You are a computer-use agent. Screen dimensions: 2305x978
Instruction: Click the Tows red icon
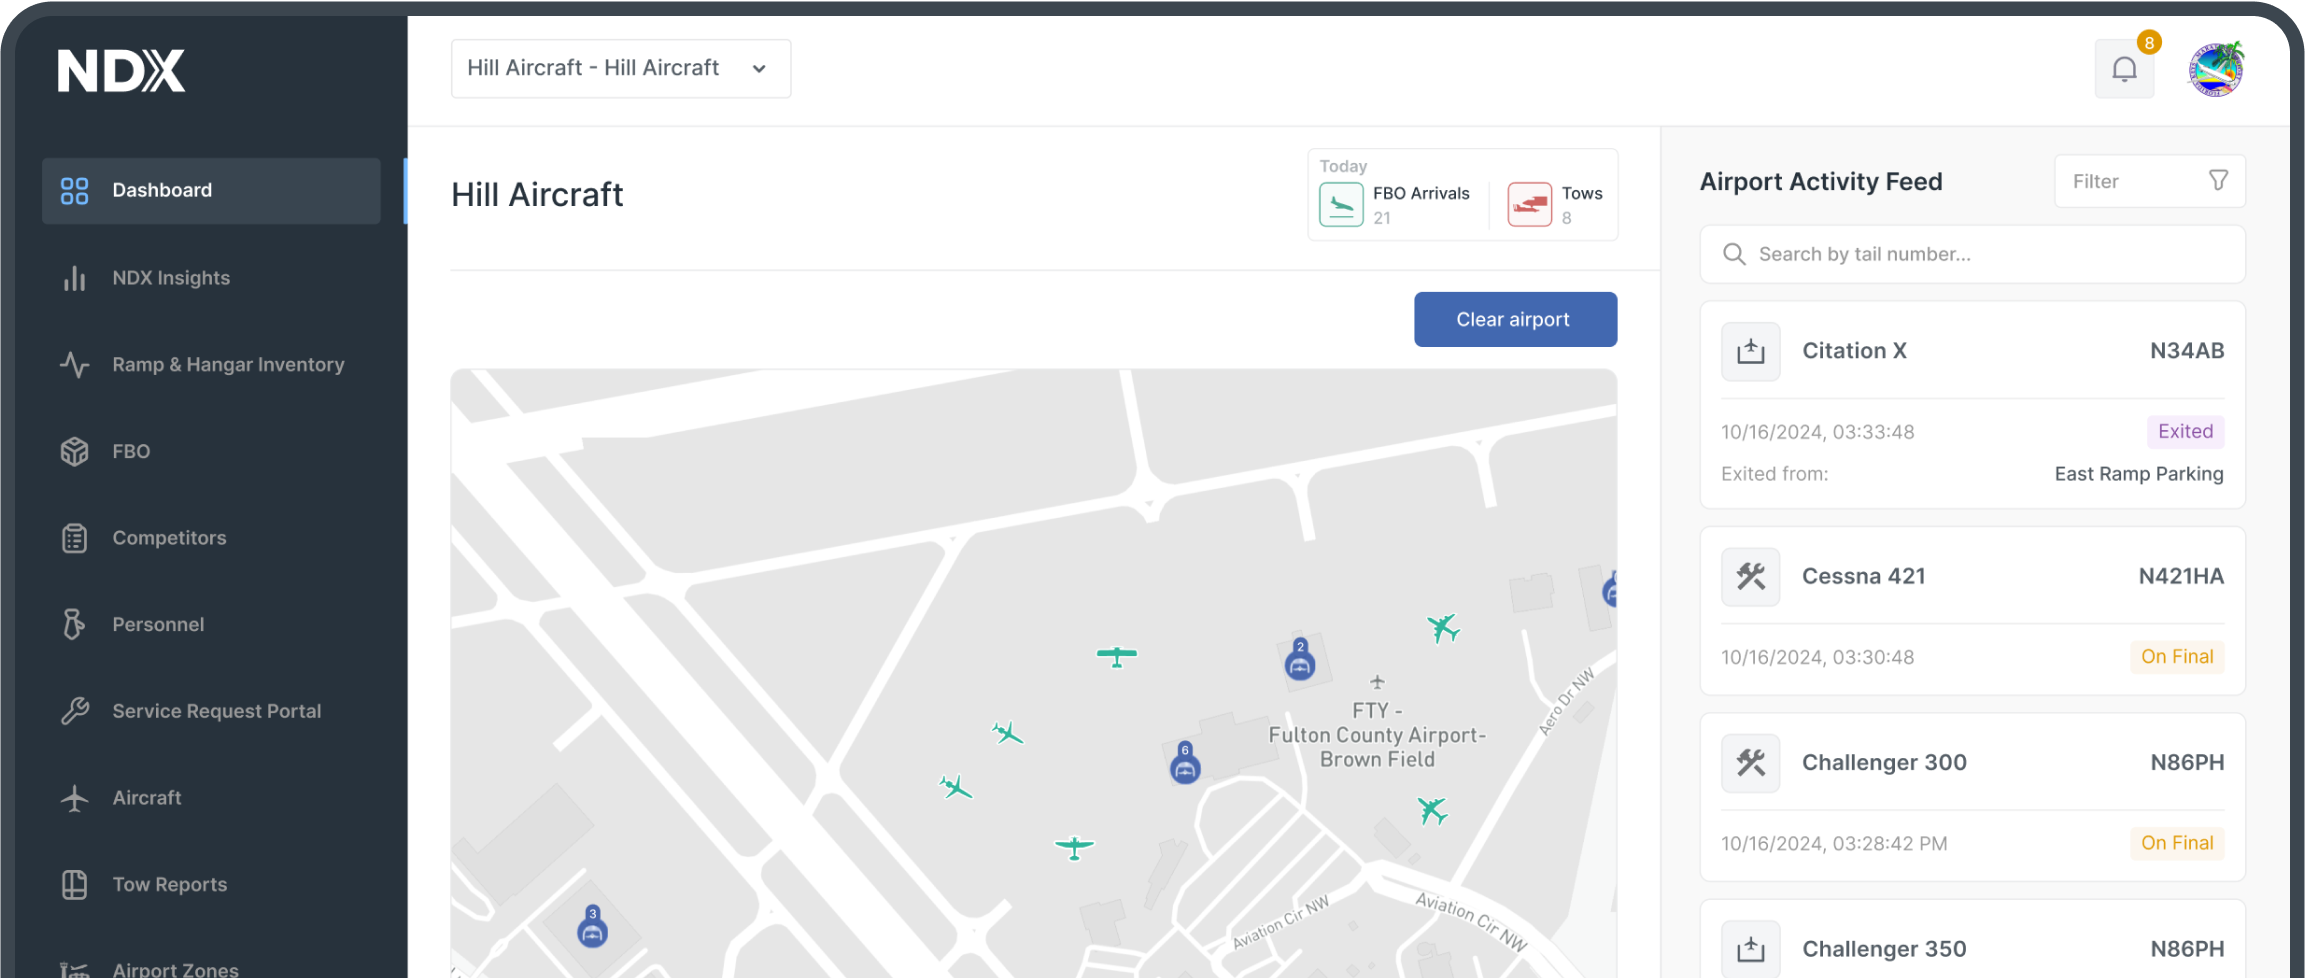[1530, 205]
